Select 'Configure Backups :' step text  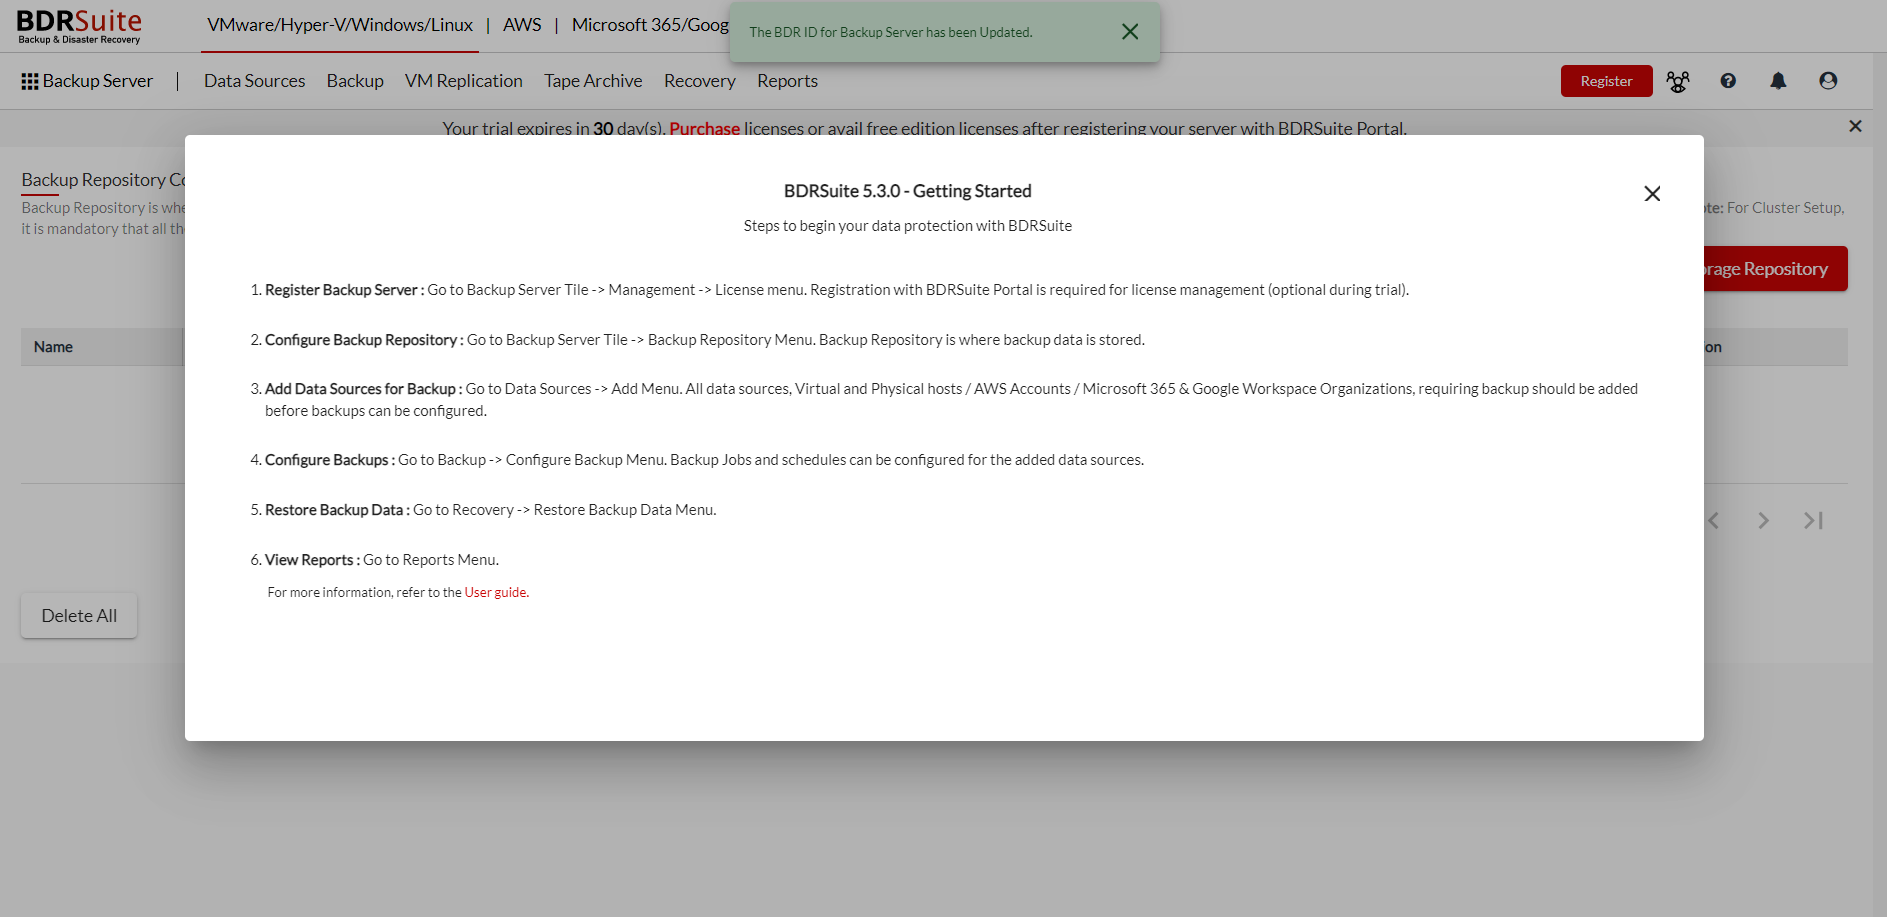tap(330, 460)
